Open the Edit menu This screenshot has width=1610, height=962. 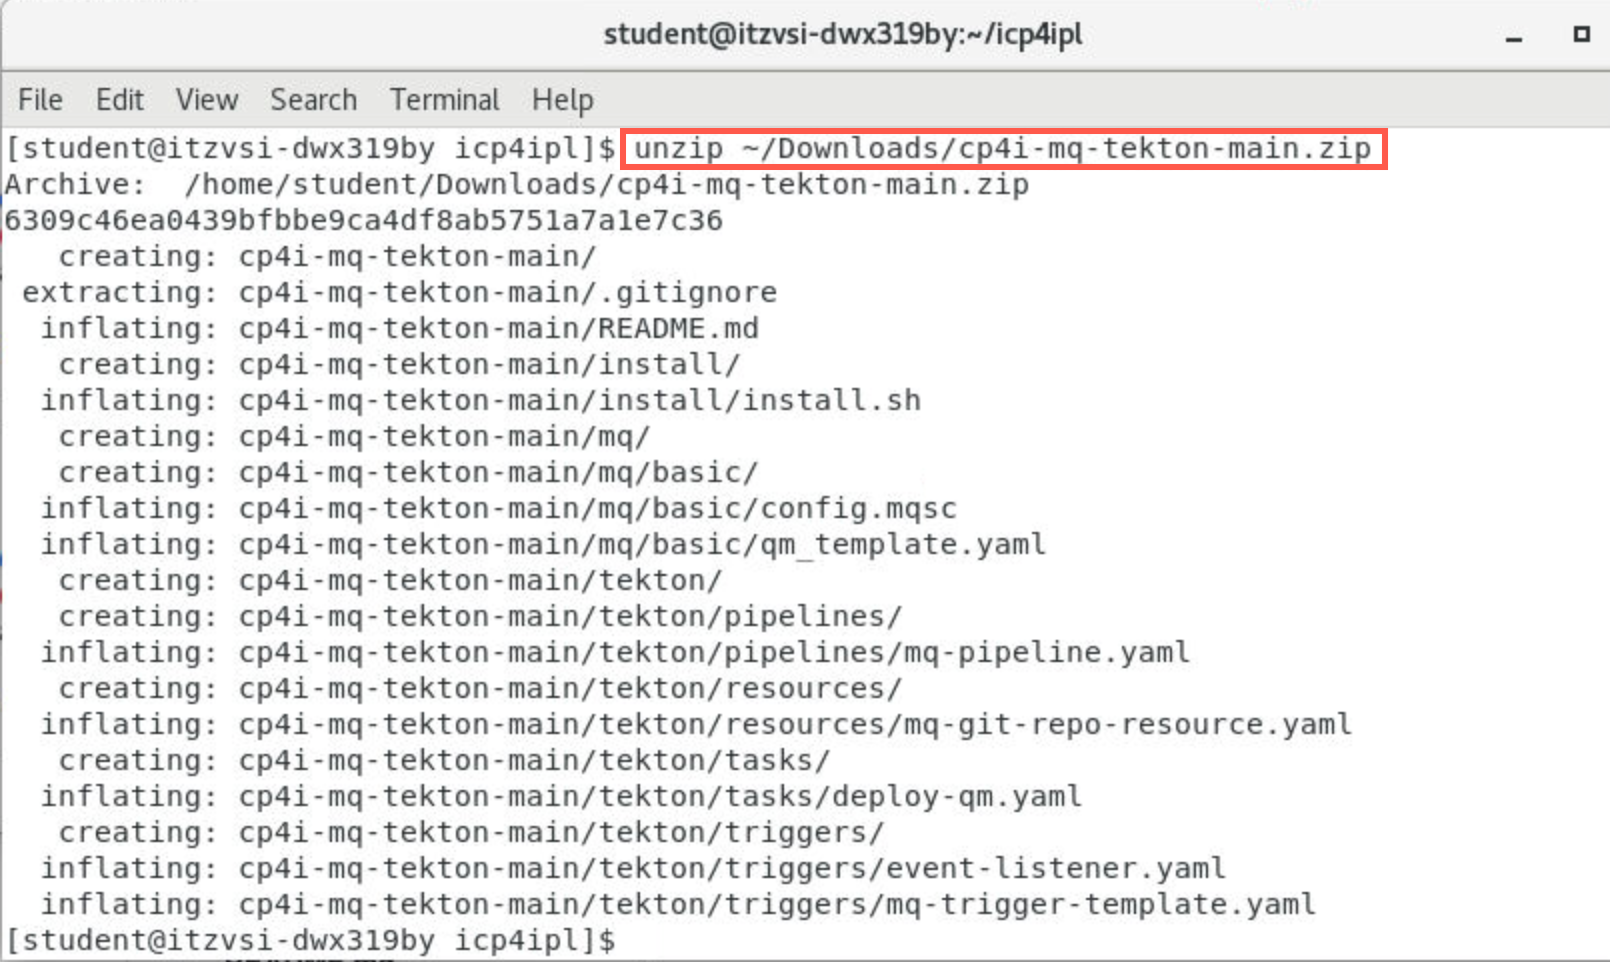click(120, 100)
